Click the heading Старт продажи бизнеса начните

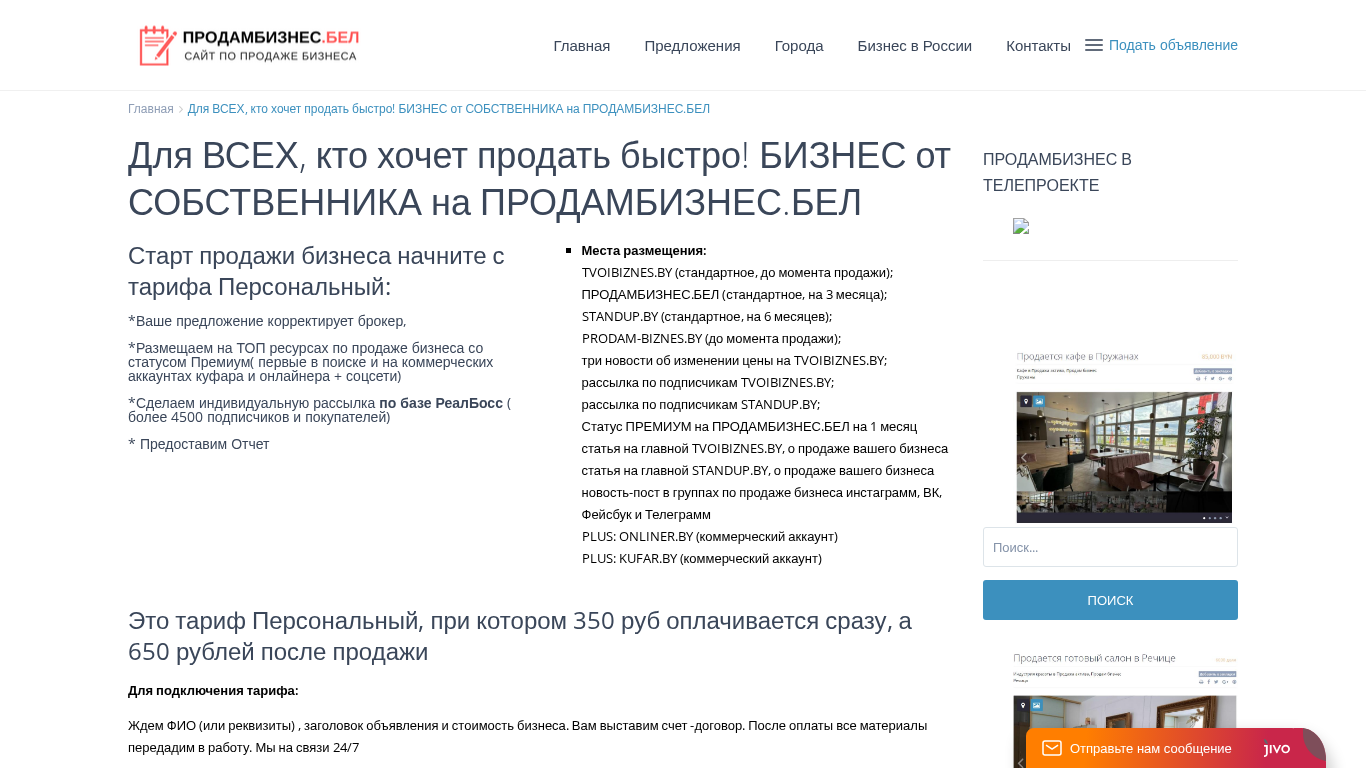coord(316,271)
